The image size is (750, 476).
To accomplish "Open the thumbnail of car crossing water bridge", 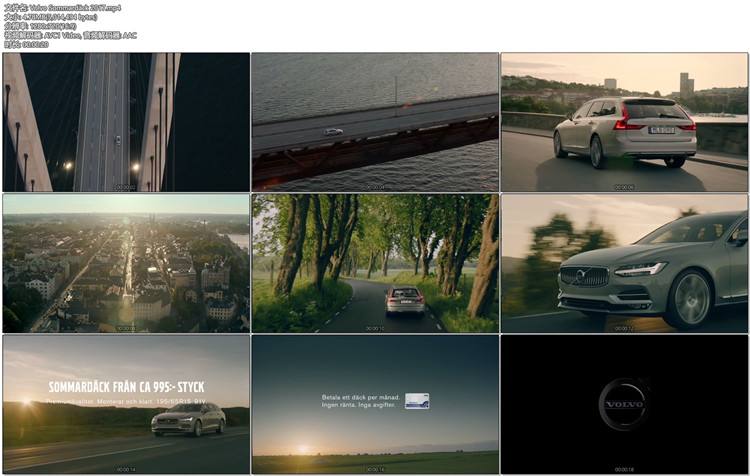I will [x=375, y=122].
